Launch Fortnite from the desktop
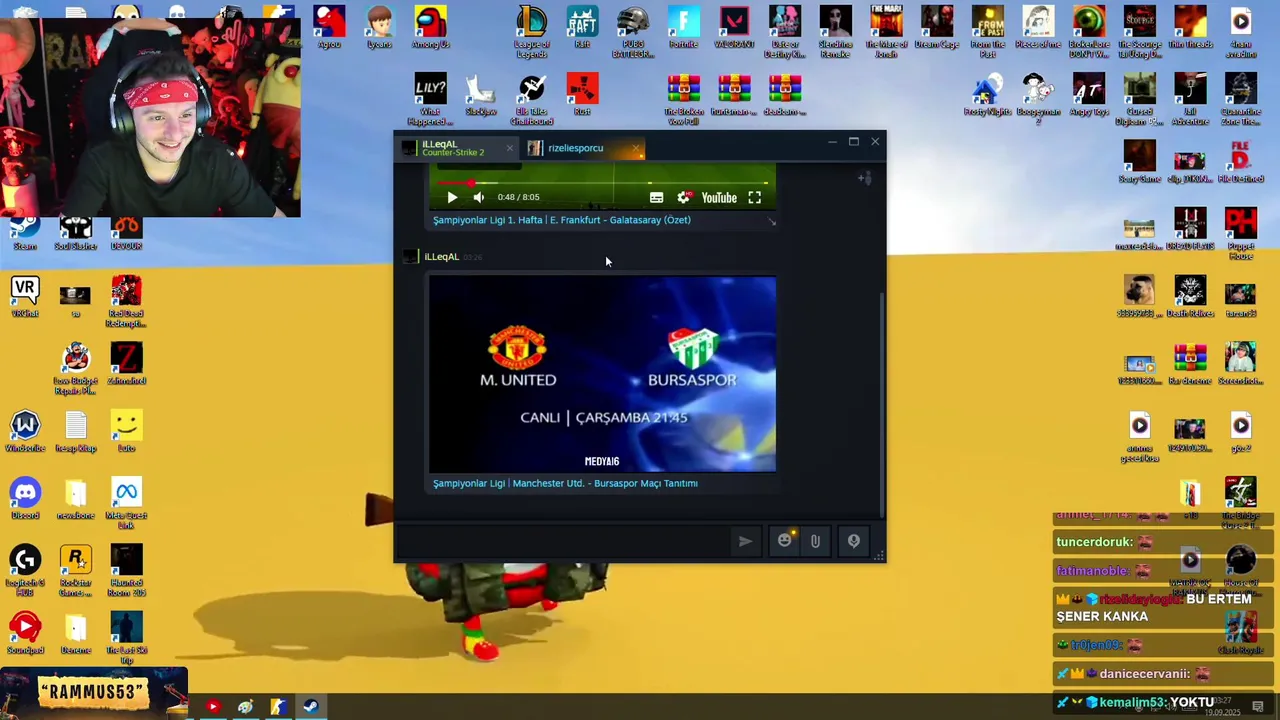 (x=684, y=28)
